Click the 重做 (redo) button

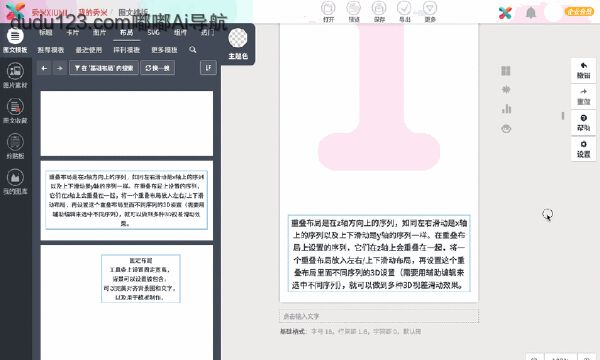click(583, 97)
